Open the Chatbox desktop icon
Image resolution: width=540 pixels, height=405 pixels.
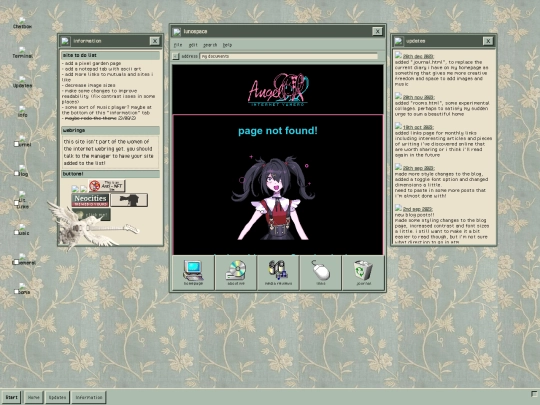coord(22,23)
